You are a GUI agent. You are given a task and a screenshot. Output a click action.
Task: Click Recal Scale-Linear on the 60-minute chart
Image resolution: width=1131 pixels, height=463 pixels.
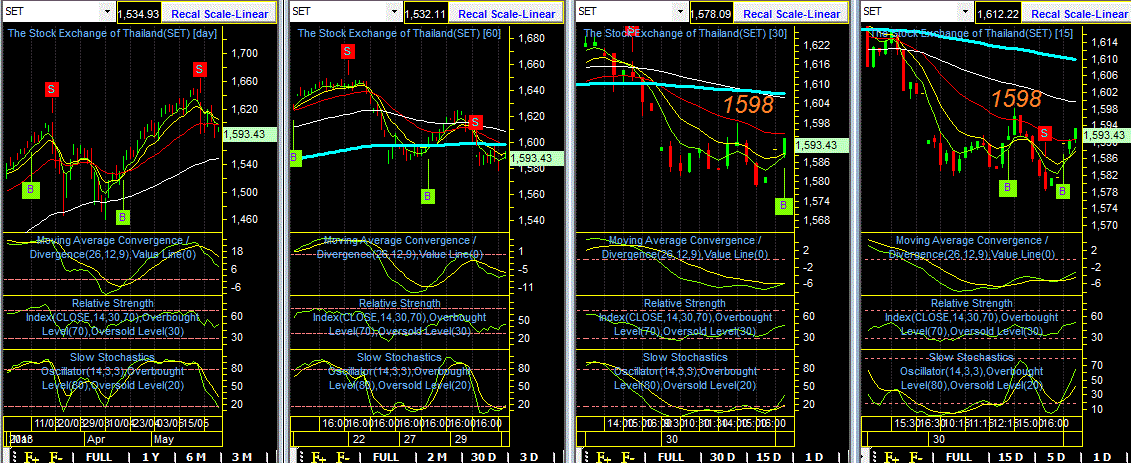[506, 14]
